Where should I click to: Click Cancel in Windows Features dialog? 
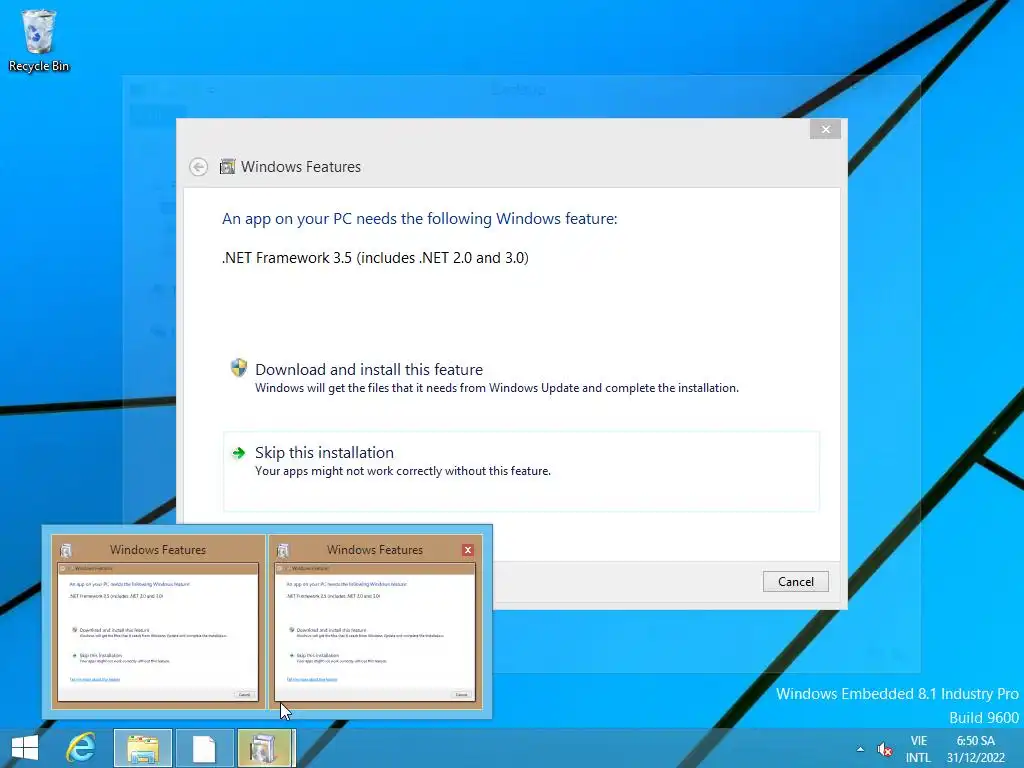click(795, 581)
